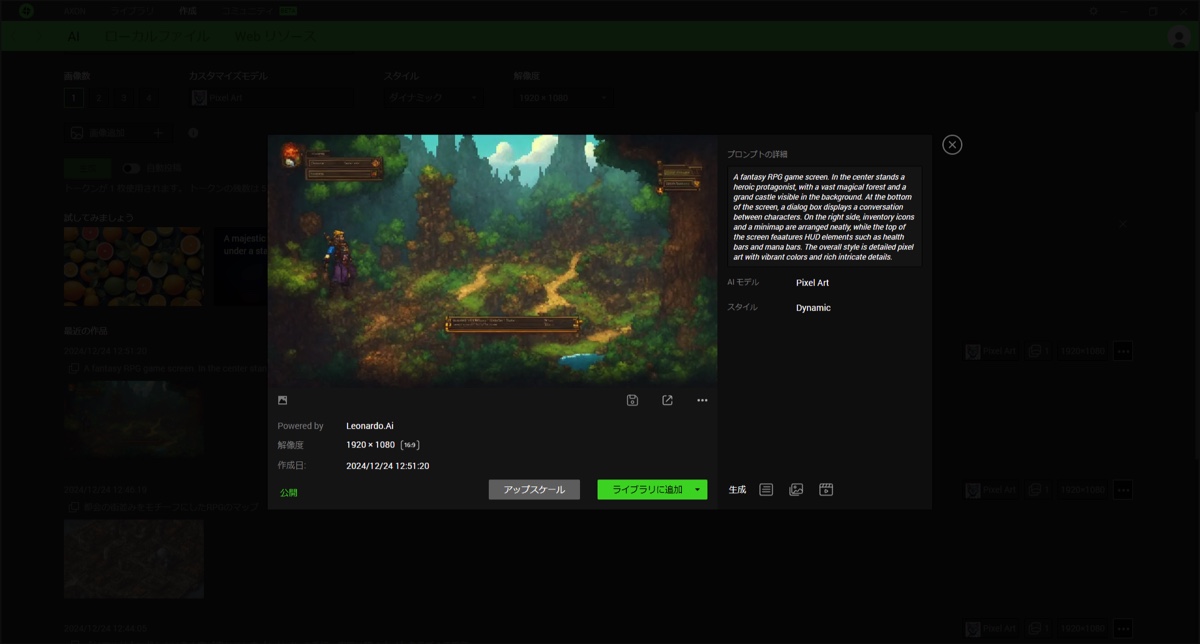Open the スタイル dropdown showing ダイナミック
1200x644 pixels.
coord(432,98)
